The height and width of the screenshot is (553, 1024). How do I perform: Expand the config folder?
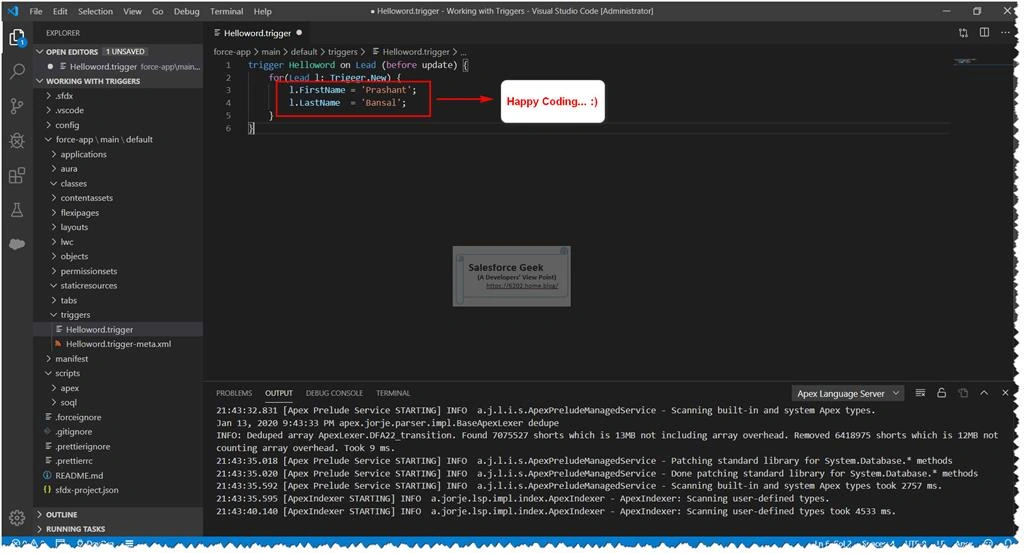[118, 125]
